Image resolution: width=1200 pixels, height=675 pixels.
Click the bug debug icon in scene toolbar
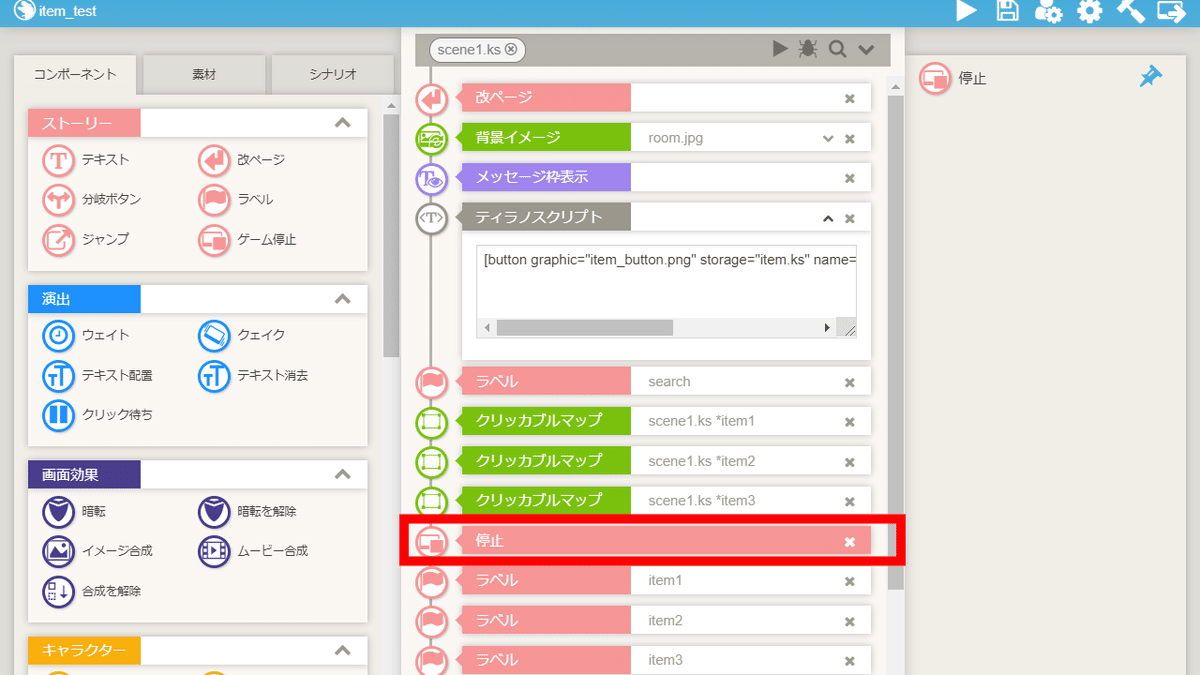(808, 49)
